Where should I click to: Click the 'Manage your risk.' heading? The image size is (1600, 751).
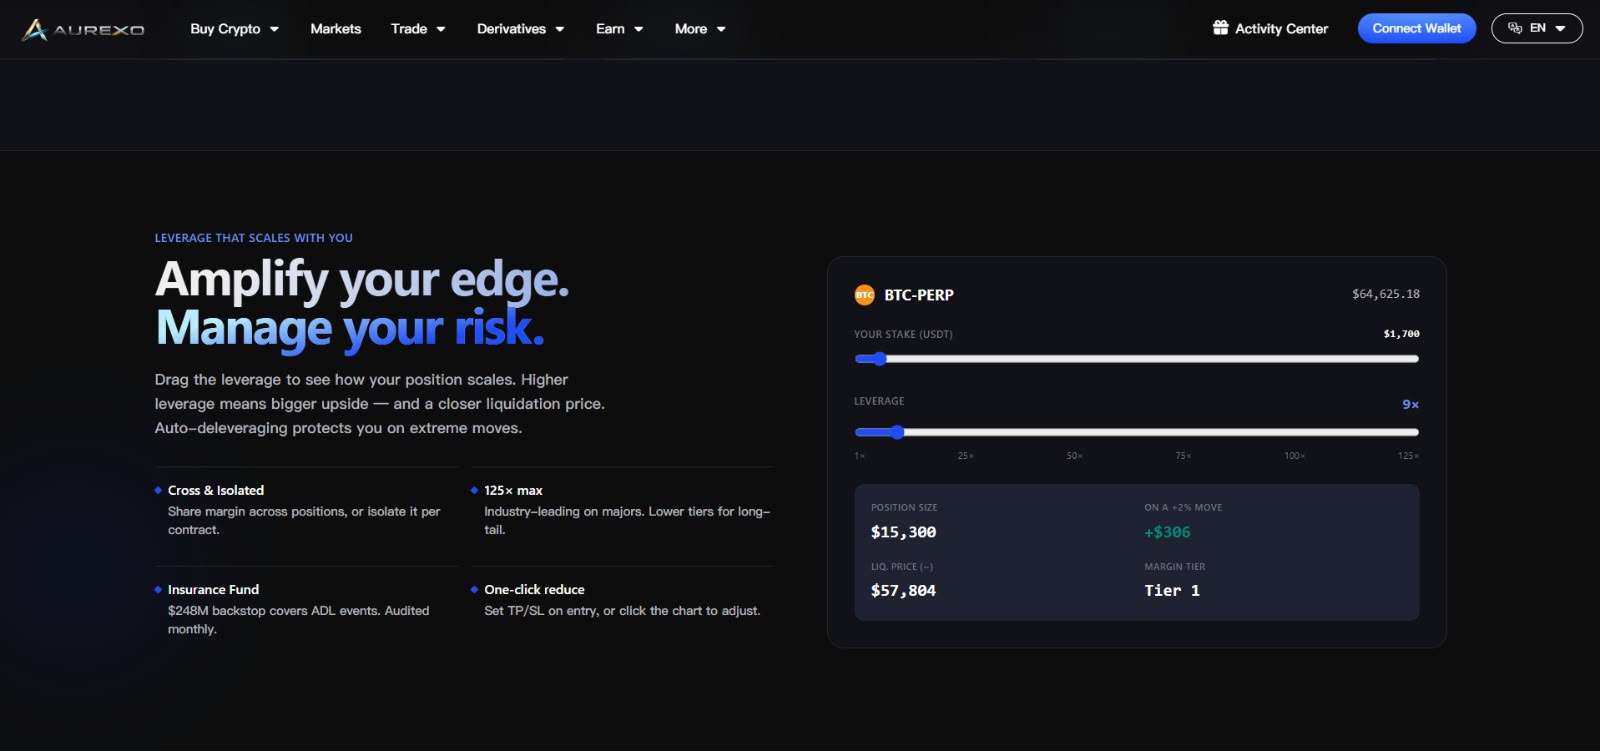coord(350,328)
